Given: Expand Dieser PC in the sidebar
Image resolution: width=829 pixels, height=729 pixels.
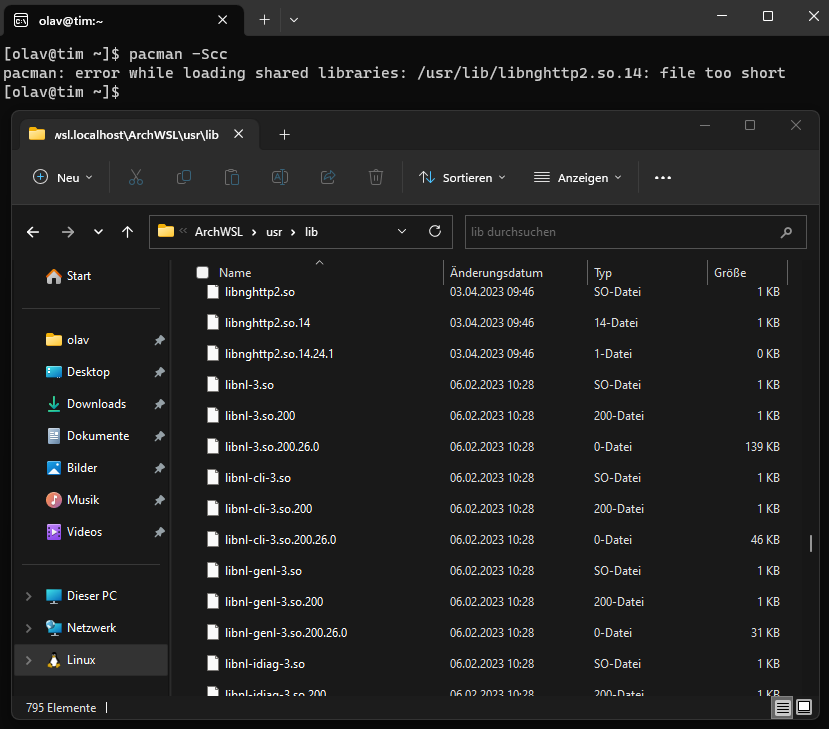Looking at the screenshot, I should pos(28,595).
